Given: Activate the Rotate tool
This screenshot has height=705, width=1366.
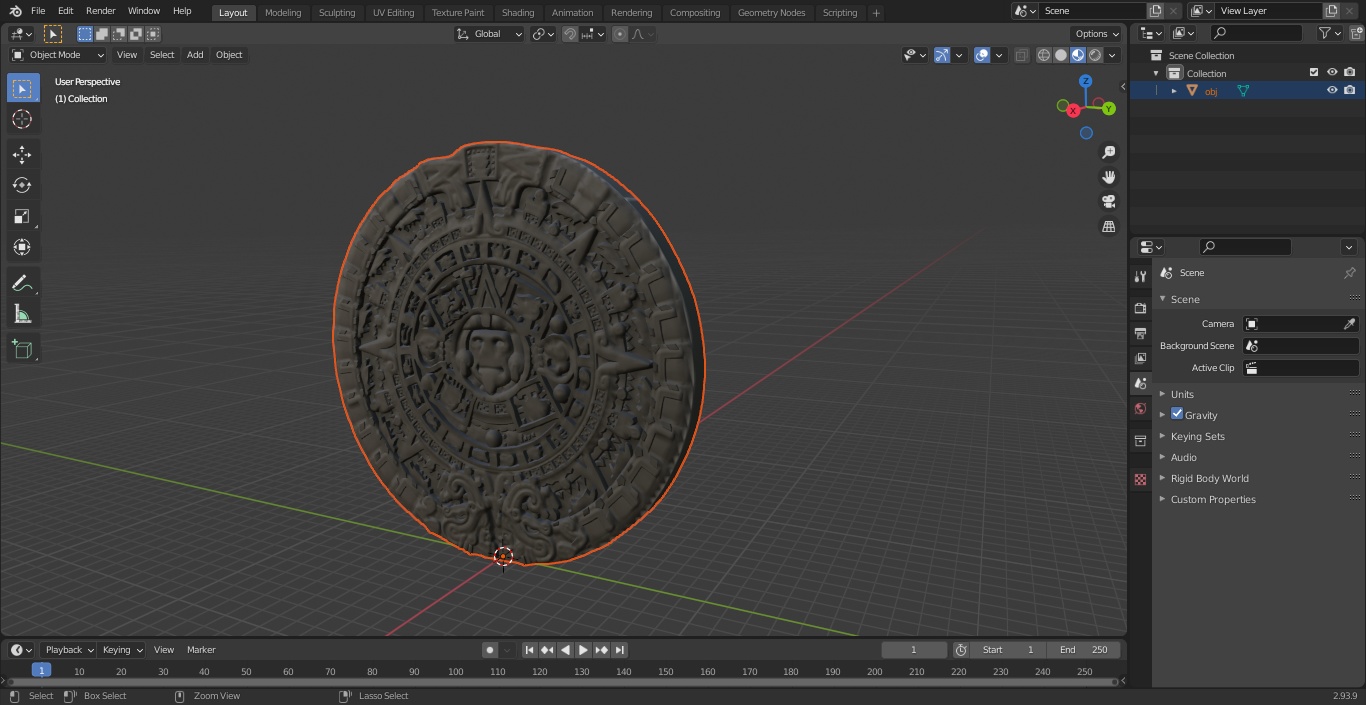Looking at the screenshot, I should pyautogui.click(x=22, y=185).
